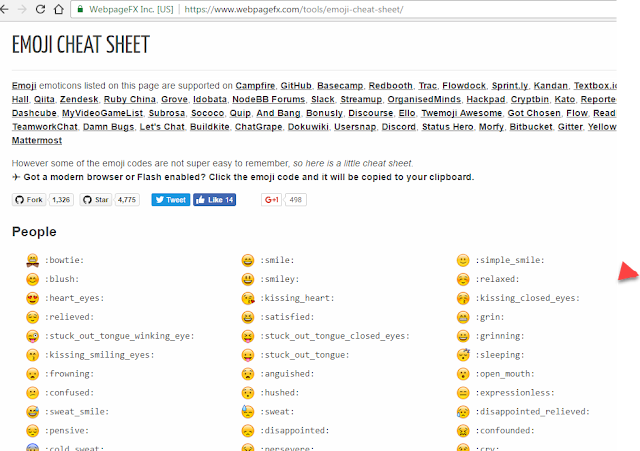Click the confused emoji face
640x451 pixels.
pyautogui.click(x=32, y=393)
